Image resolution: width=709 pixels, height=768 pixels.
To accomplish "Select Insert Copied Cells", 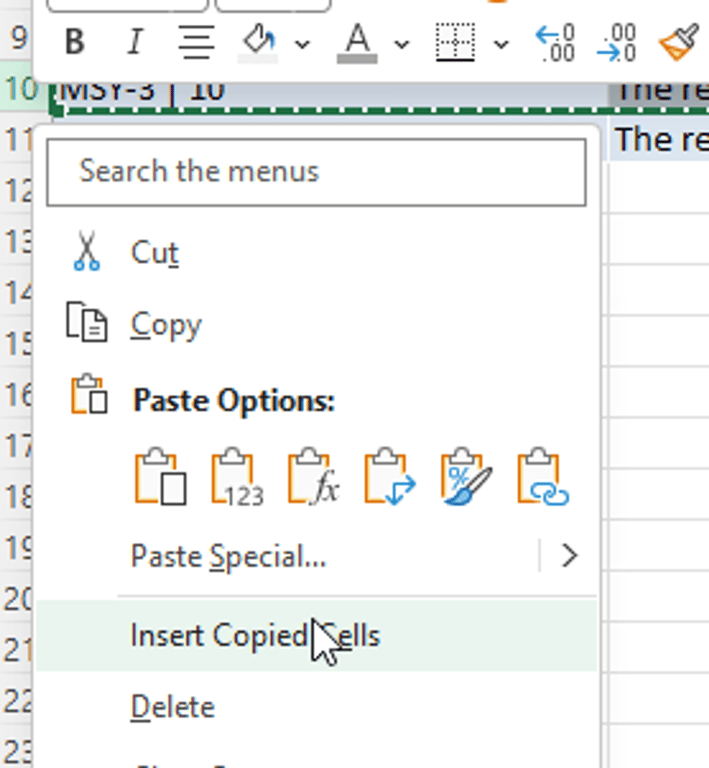I will pyautogui.click(x=255, y=636).
